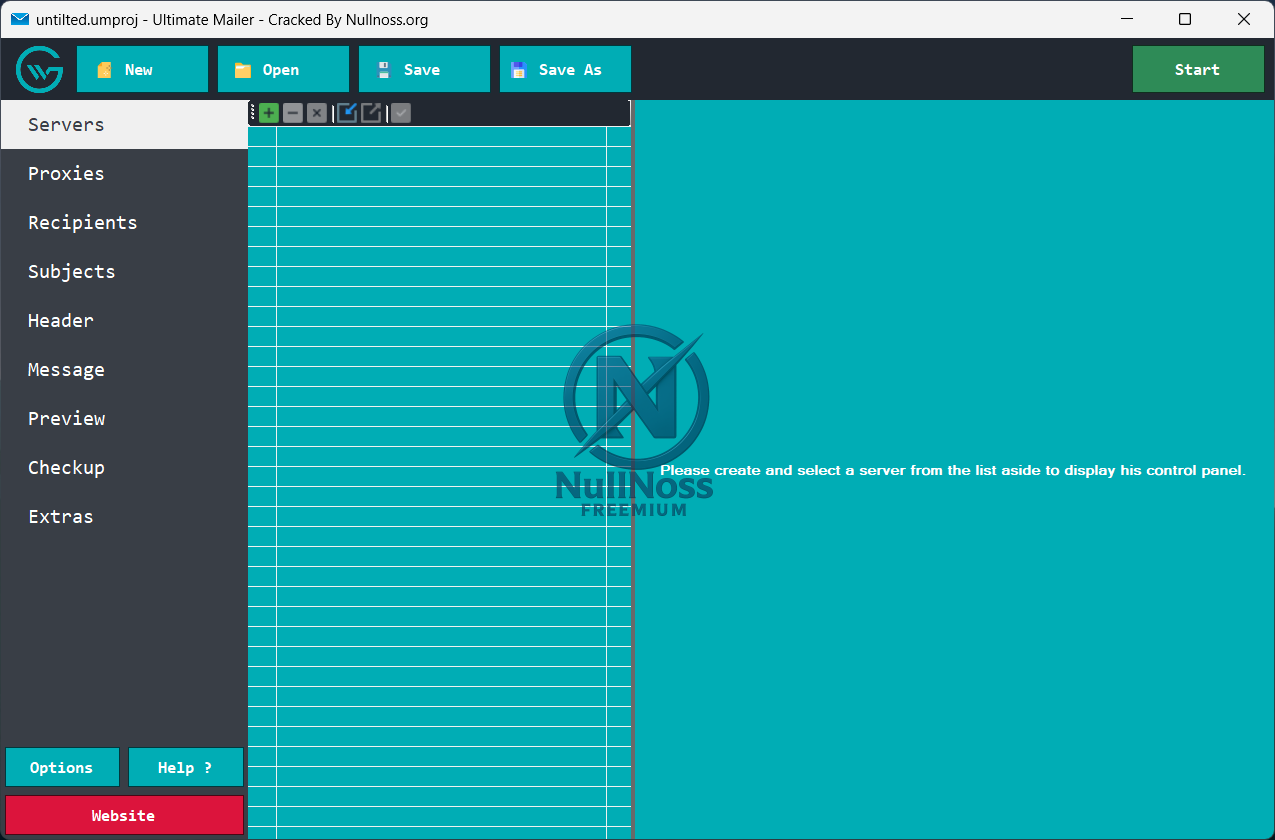Open the Recipients section
Image resolution: width=1275 pixels, height=840 pixels.
pyautogui.click(x=82, y=222)
